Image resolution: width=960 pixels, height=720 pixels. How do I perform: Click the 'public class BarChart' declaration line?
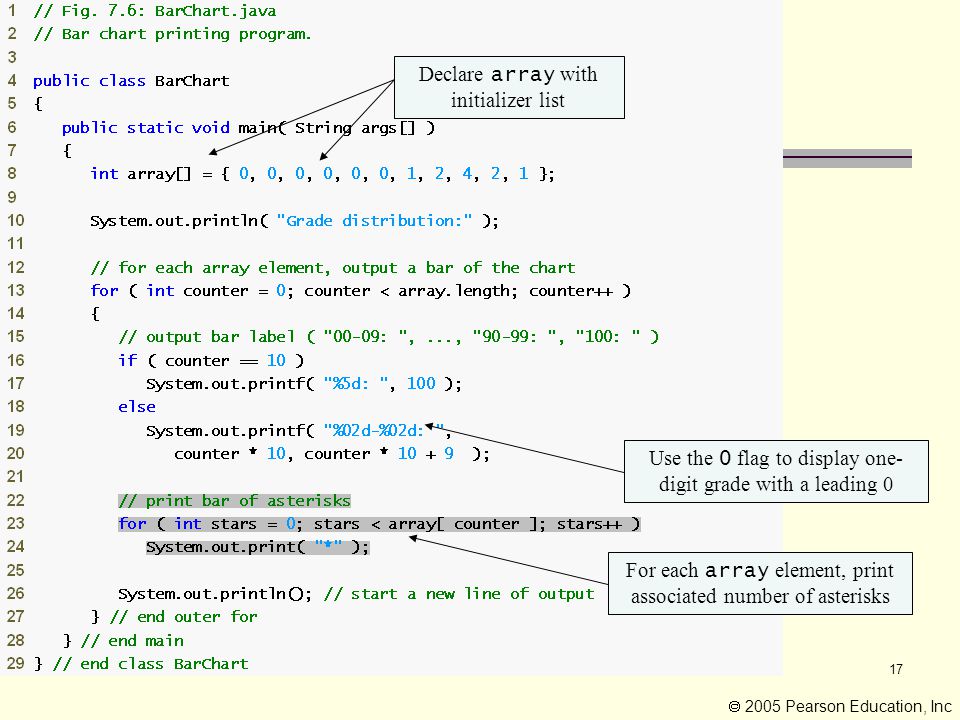point(131,81)
